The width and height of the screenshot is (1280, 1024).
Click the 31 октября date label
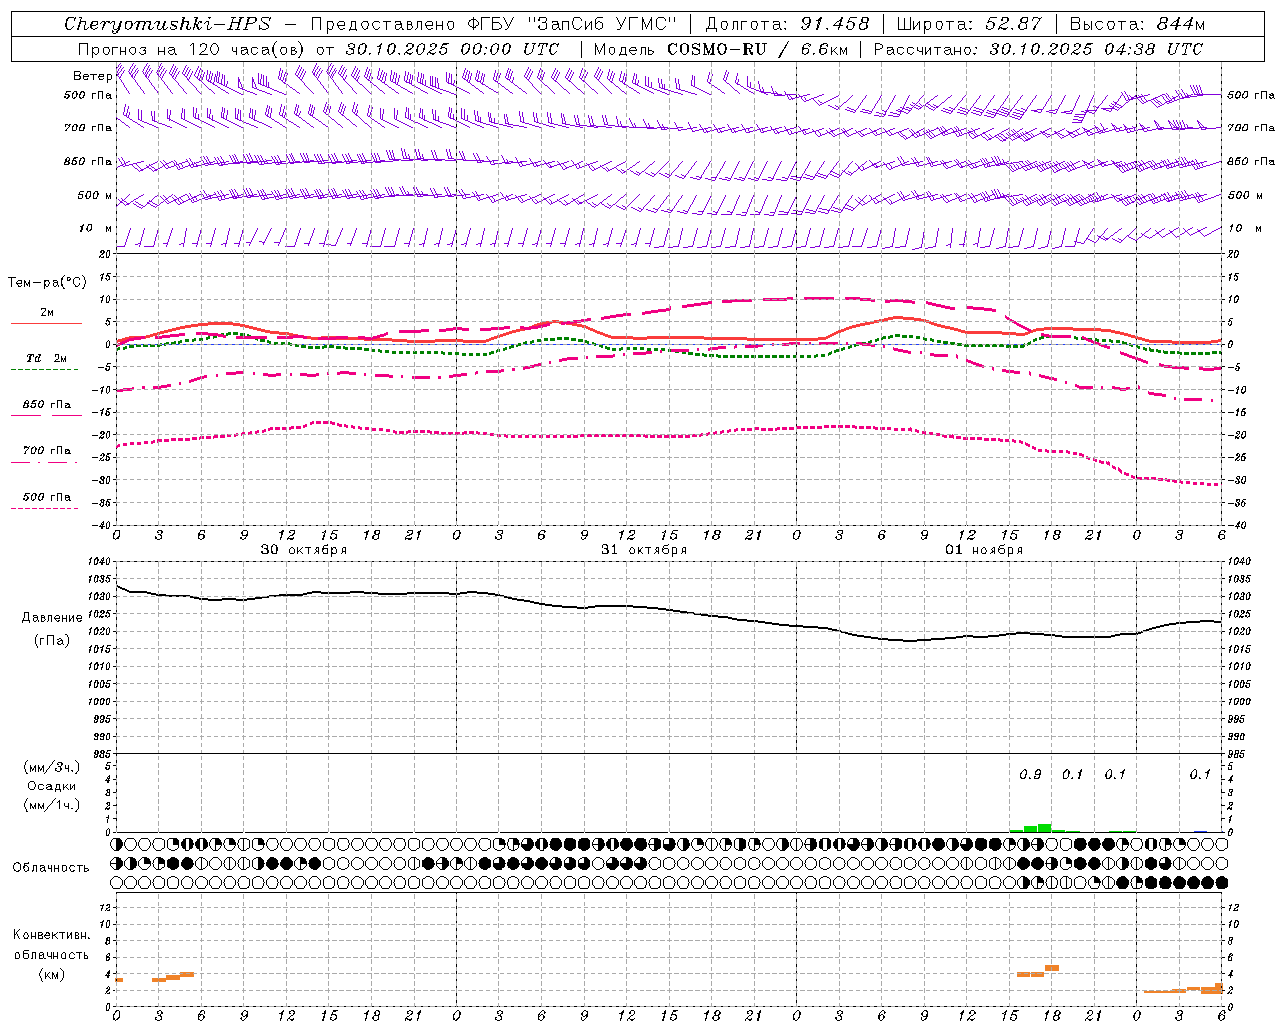pyautogui.click(x=644, y=550)
